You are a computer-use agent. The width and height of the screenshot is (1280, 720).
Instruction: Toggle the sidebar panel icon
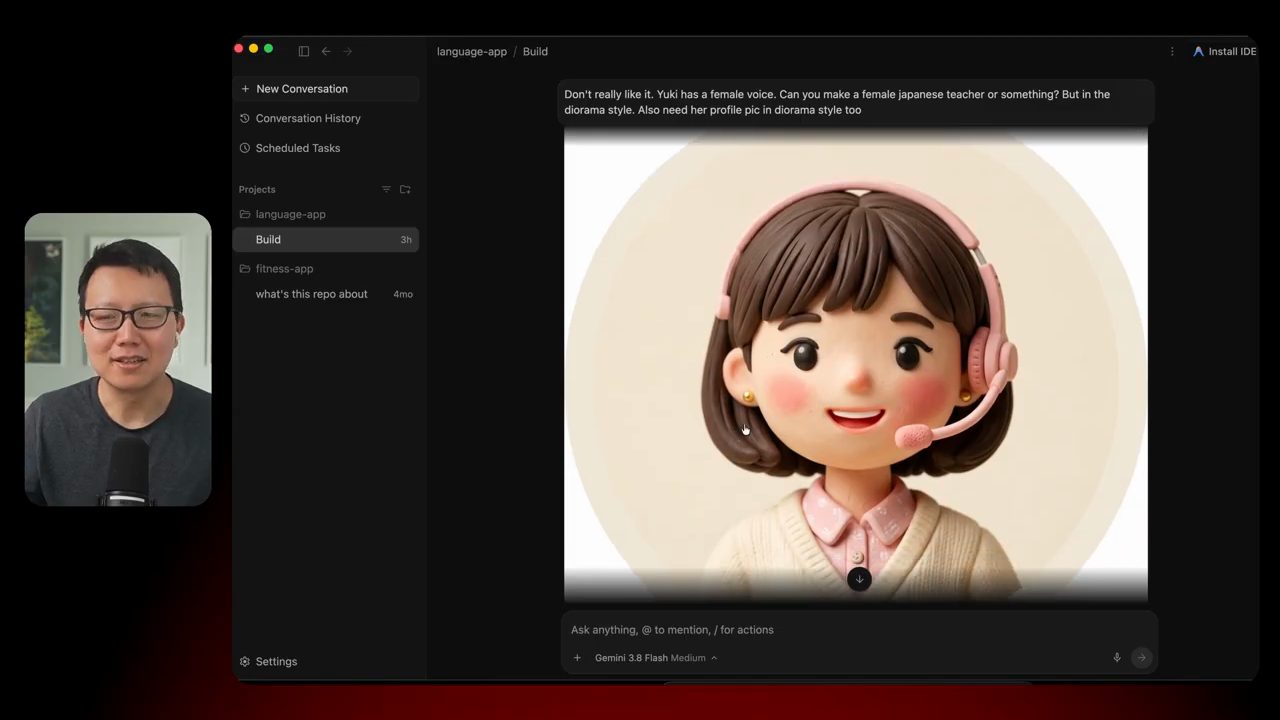(304, 51)
